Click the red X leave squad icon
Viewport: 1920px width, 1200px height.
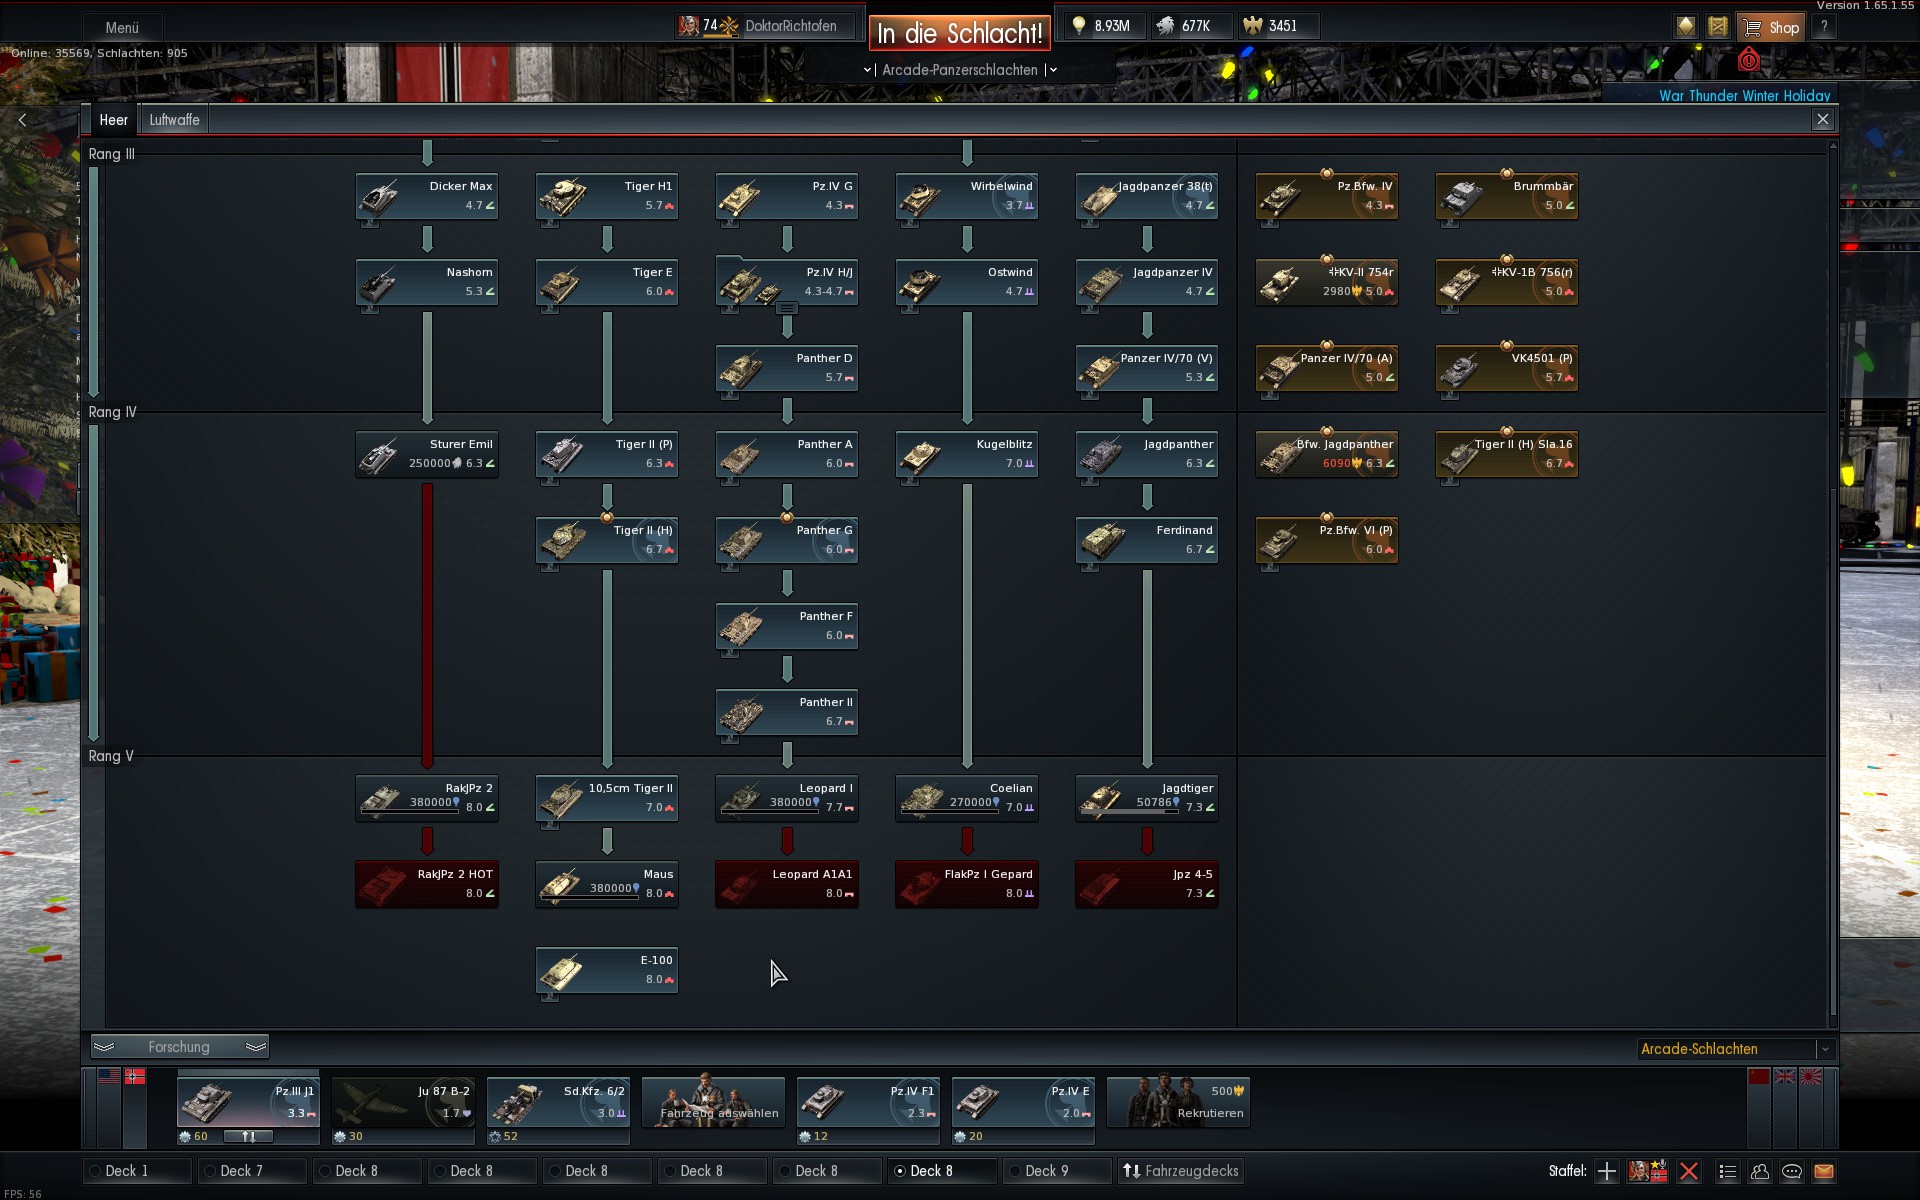coord(1689,1171)
